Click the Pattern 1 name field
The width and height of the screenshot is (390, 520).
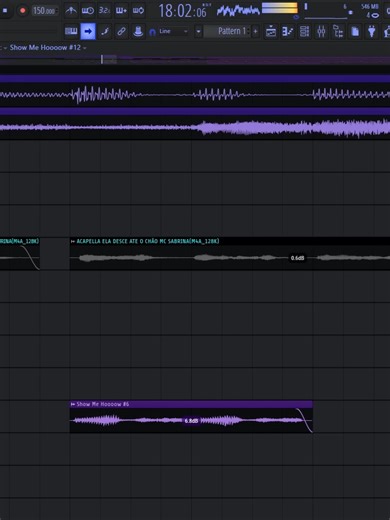pos(228,31)
